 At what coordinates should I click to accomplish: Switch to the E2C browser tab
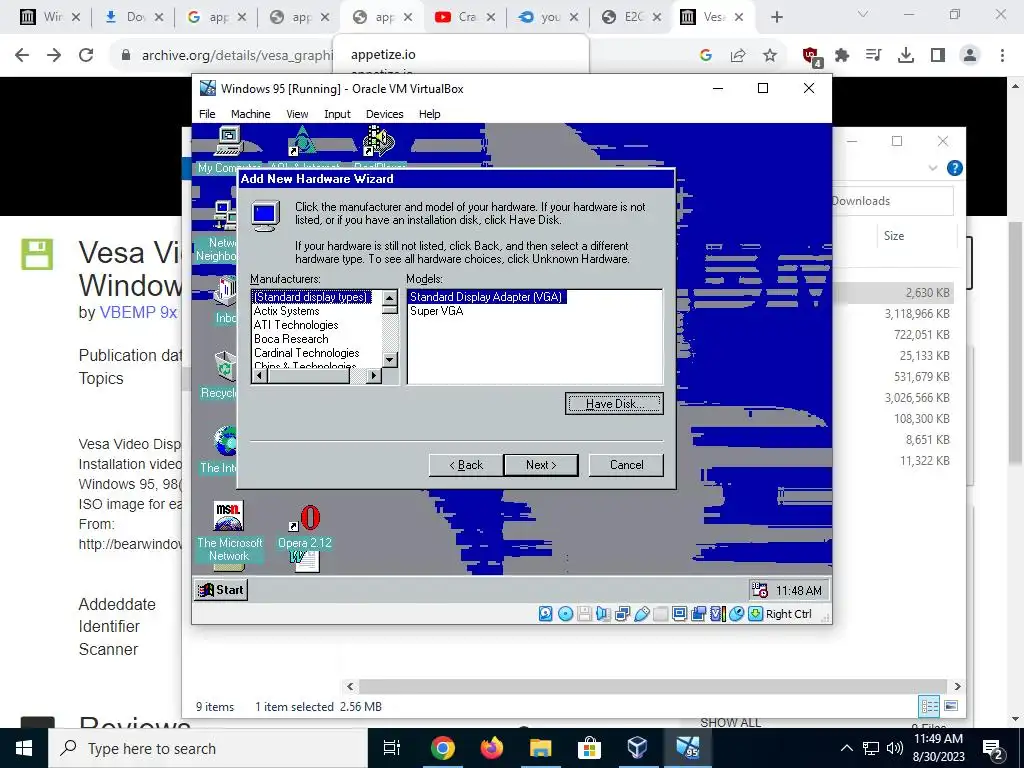click(x=631, y=17)
